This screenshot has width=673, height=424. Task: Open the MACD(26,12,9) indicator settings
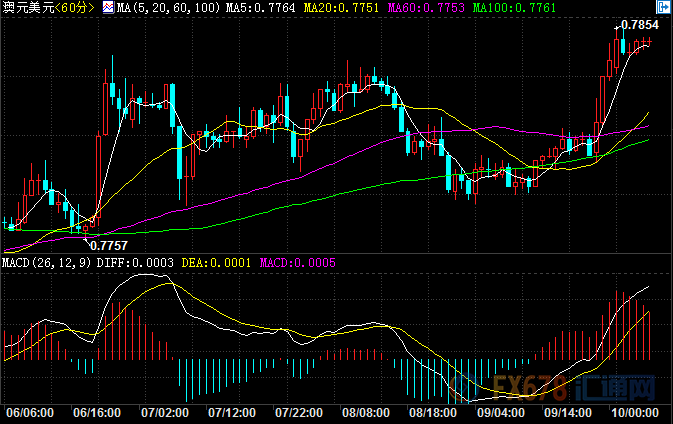pos(45,263)
